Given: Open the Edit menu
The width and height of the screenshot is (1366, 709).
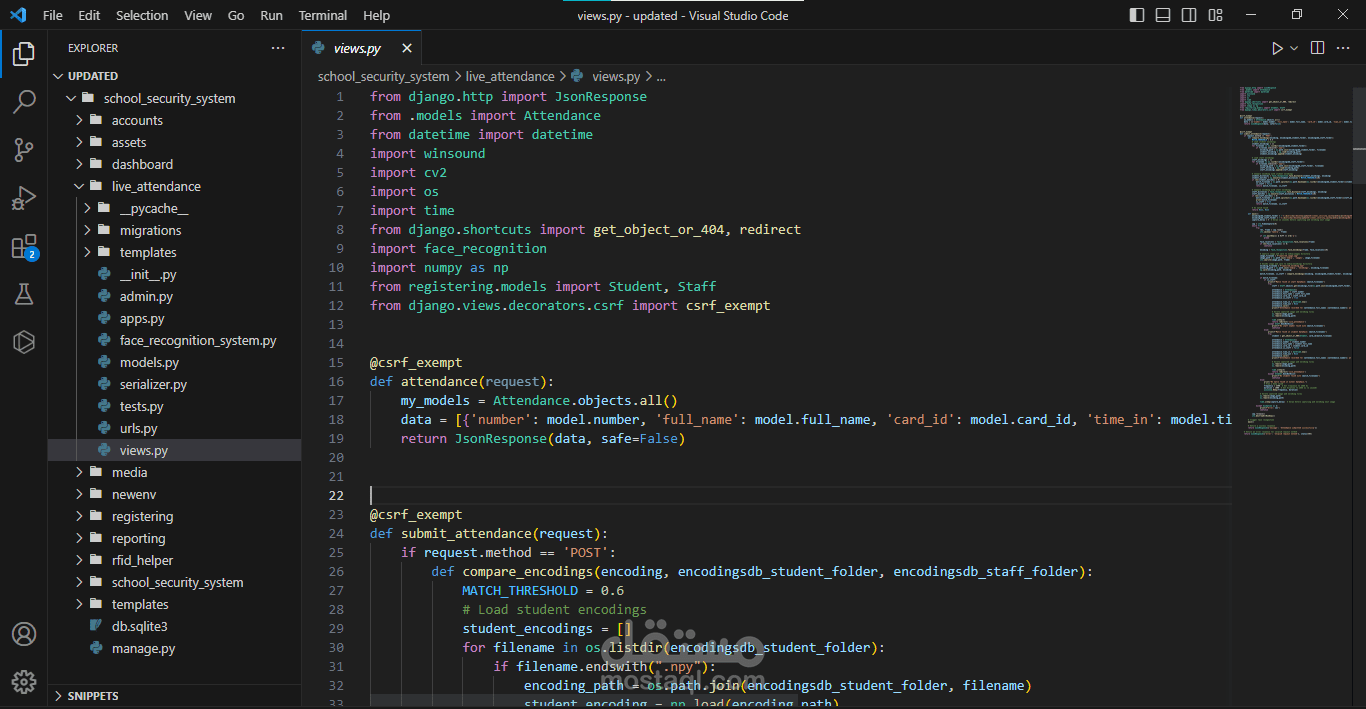Looking at the screenshot, I should 89,15.
